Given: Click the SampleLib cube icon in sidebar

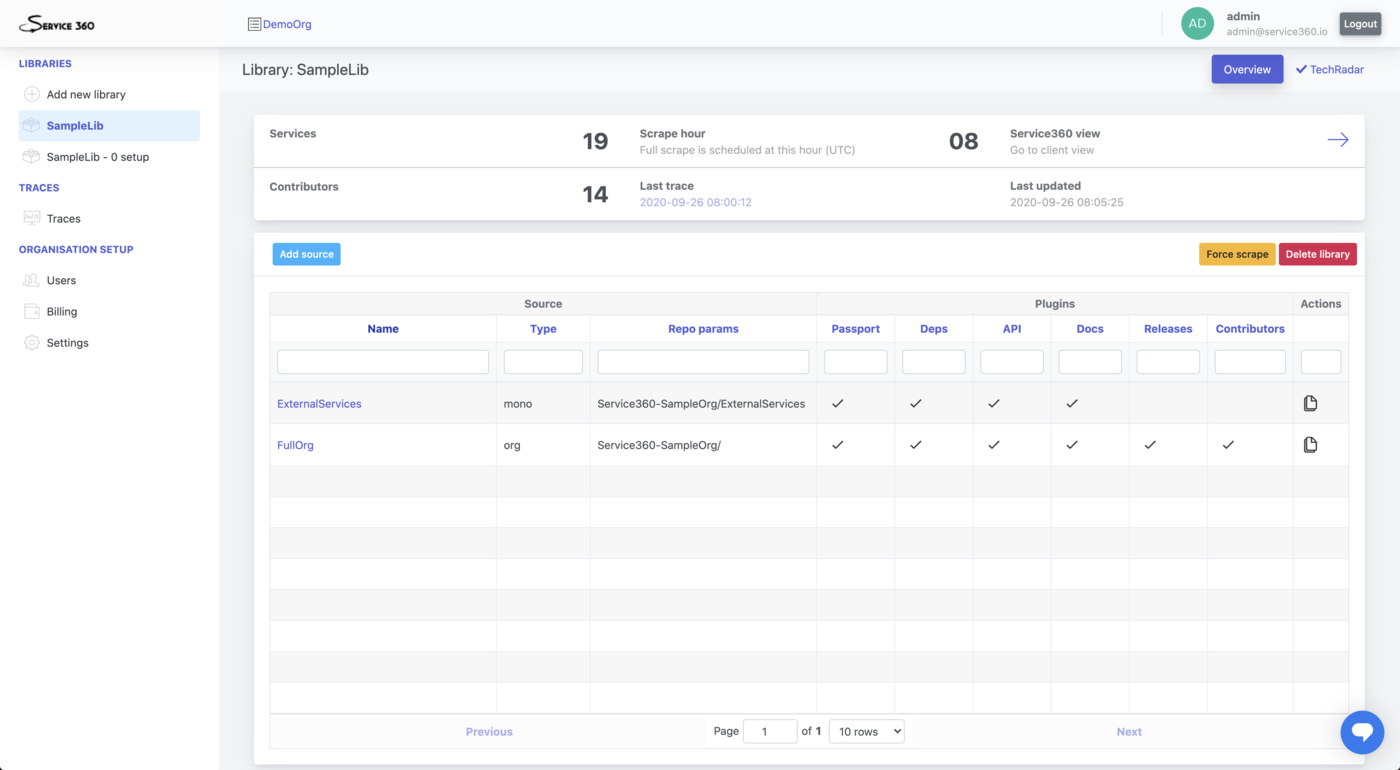Looking at the screenshot, I should click(32, 125).
